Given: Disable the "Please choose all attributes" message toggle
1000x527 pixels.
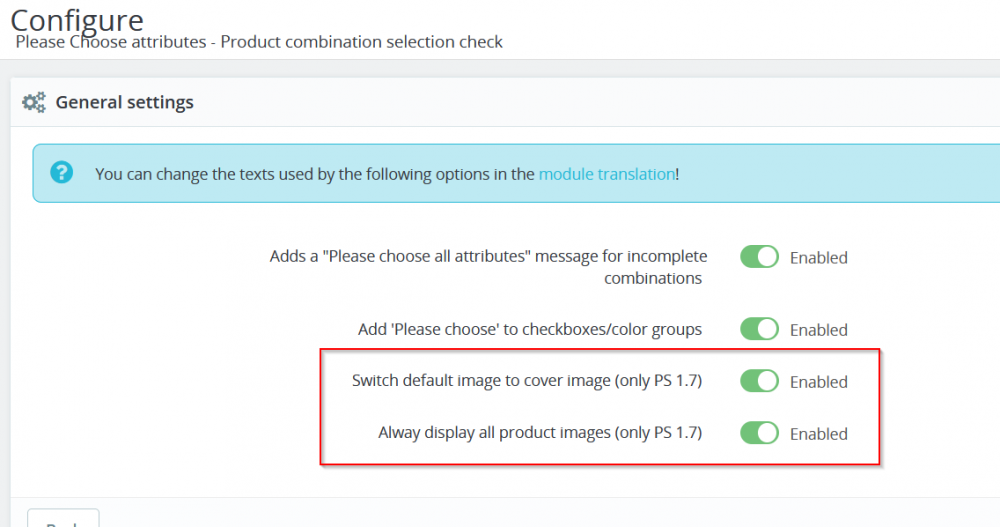Looking at the screenshot, I should tap(759, 257).
